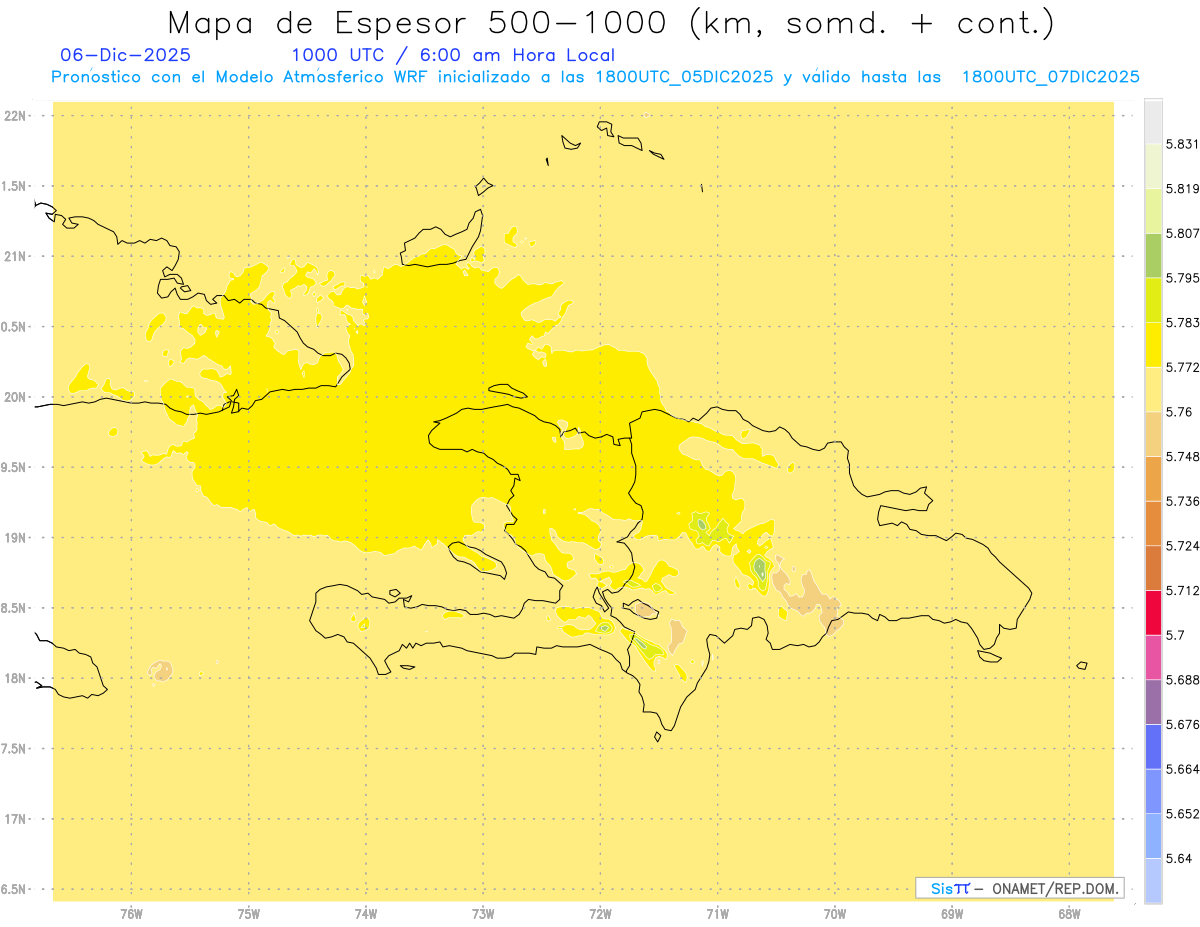Click the 5.831 colorbar value
The image size is (1200, 927).
click(1183, 144)
